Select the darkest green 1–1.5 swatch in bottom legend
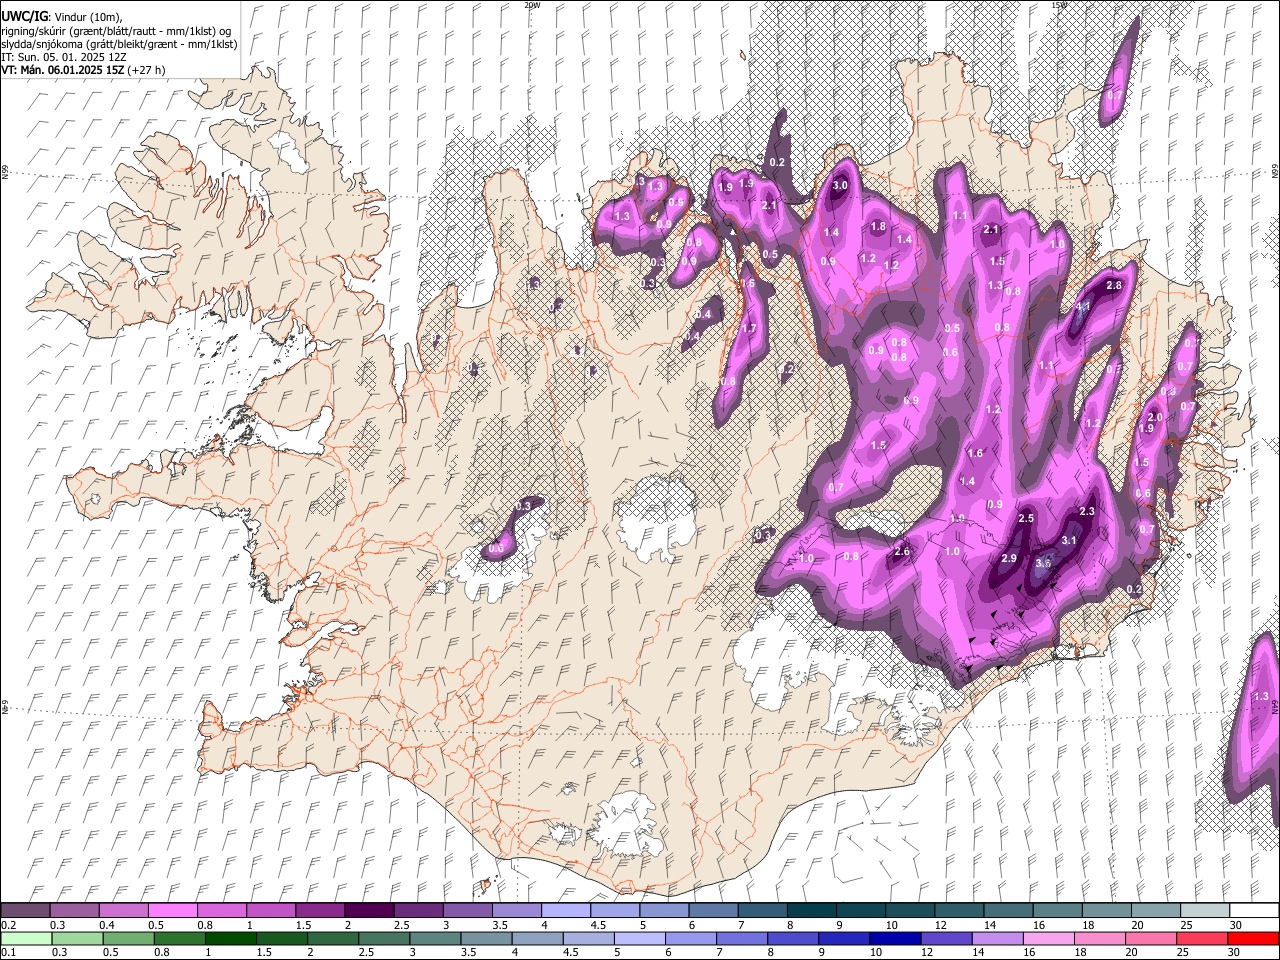The width and height of the screenshot is (1280, 960). [x=230, y=939]
